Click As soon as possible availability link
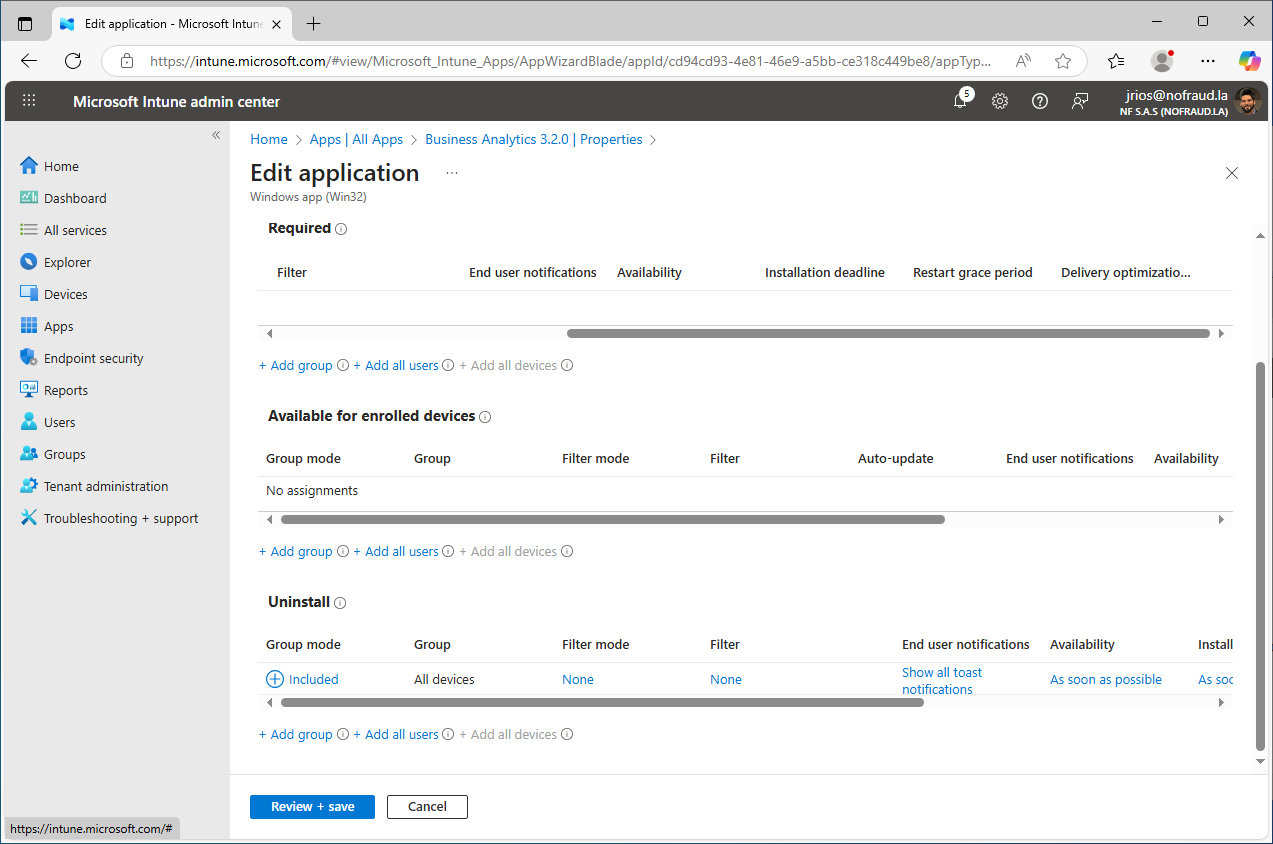Screen dimensions: 1273x844 1106,679
